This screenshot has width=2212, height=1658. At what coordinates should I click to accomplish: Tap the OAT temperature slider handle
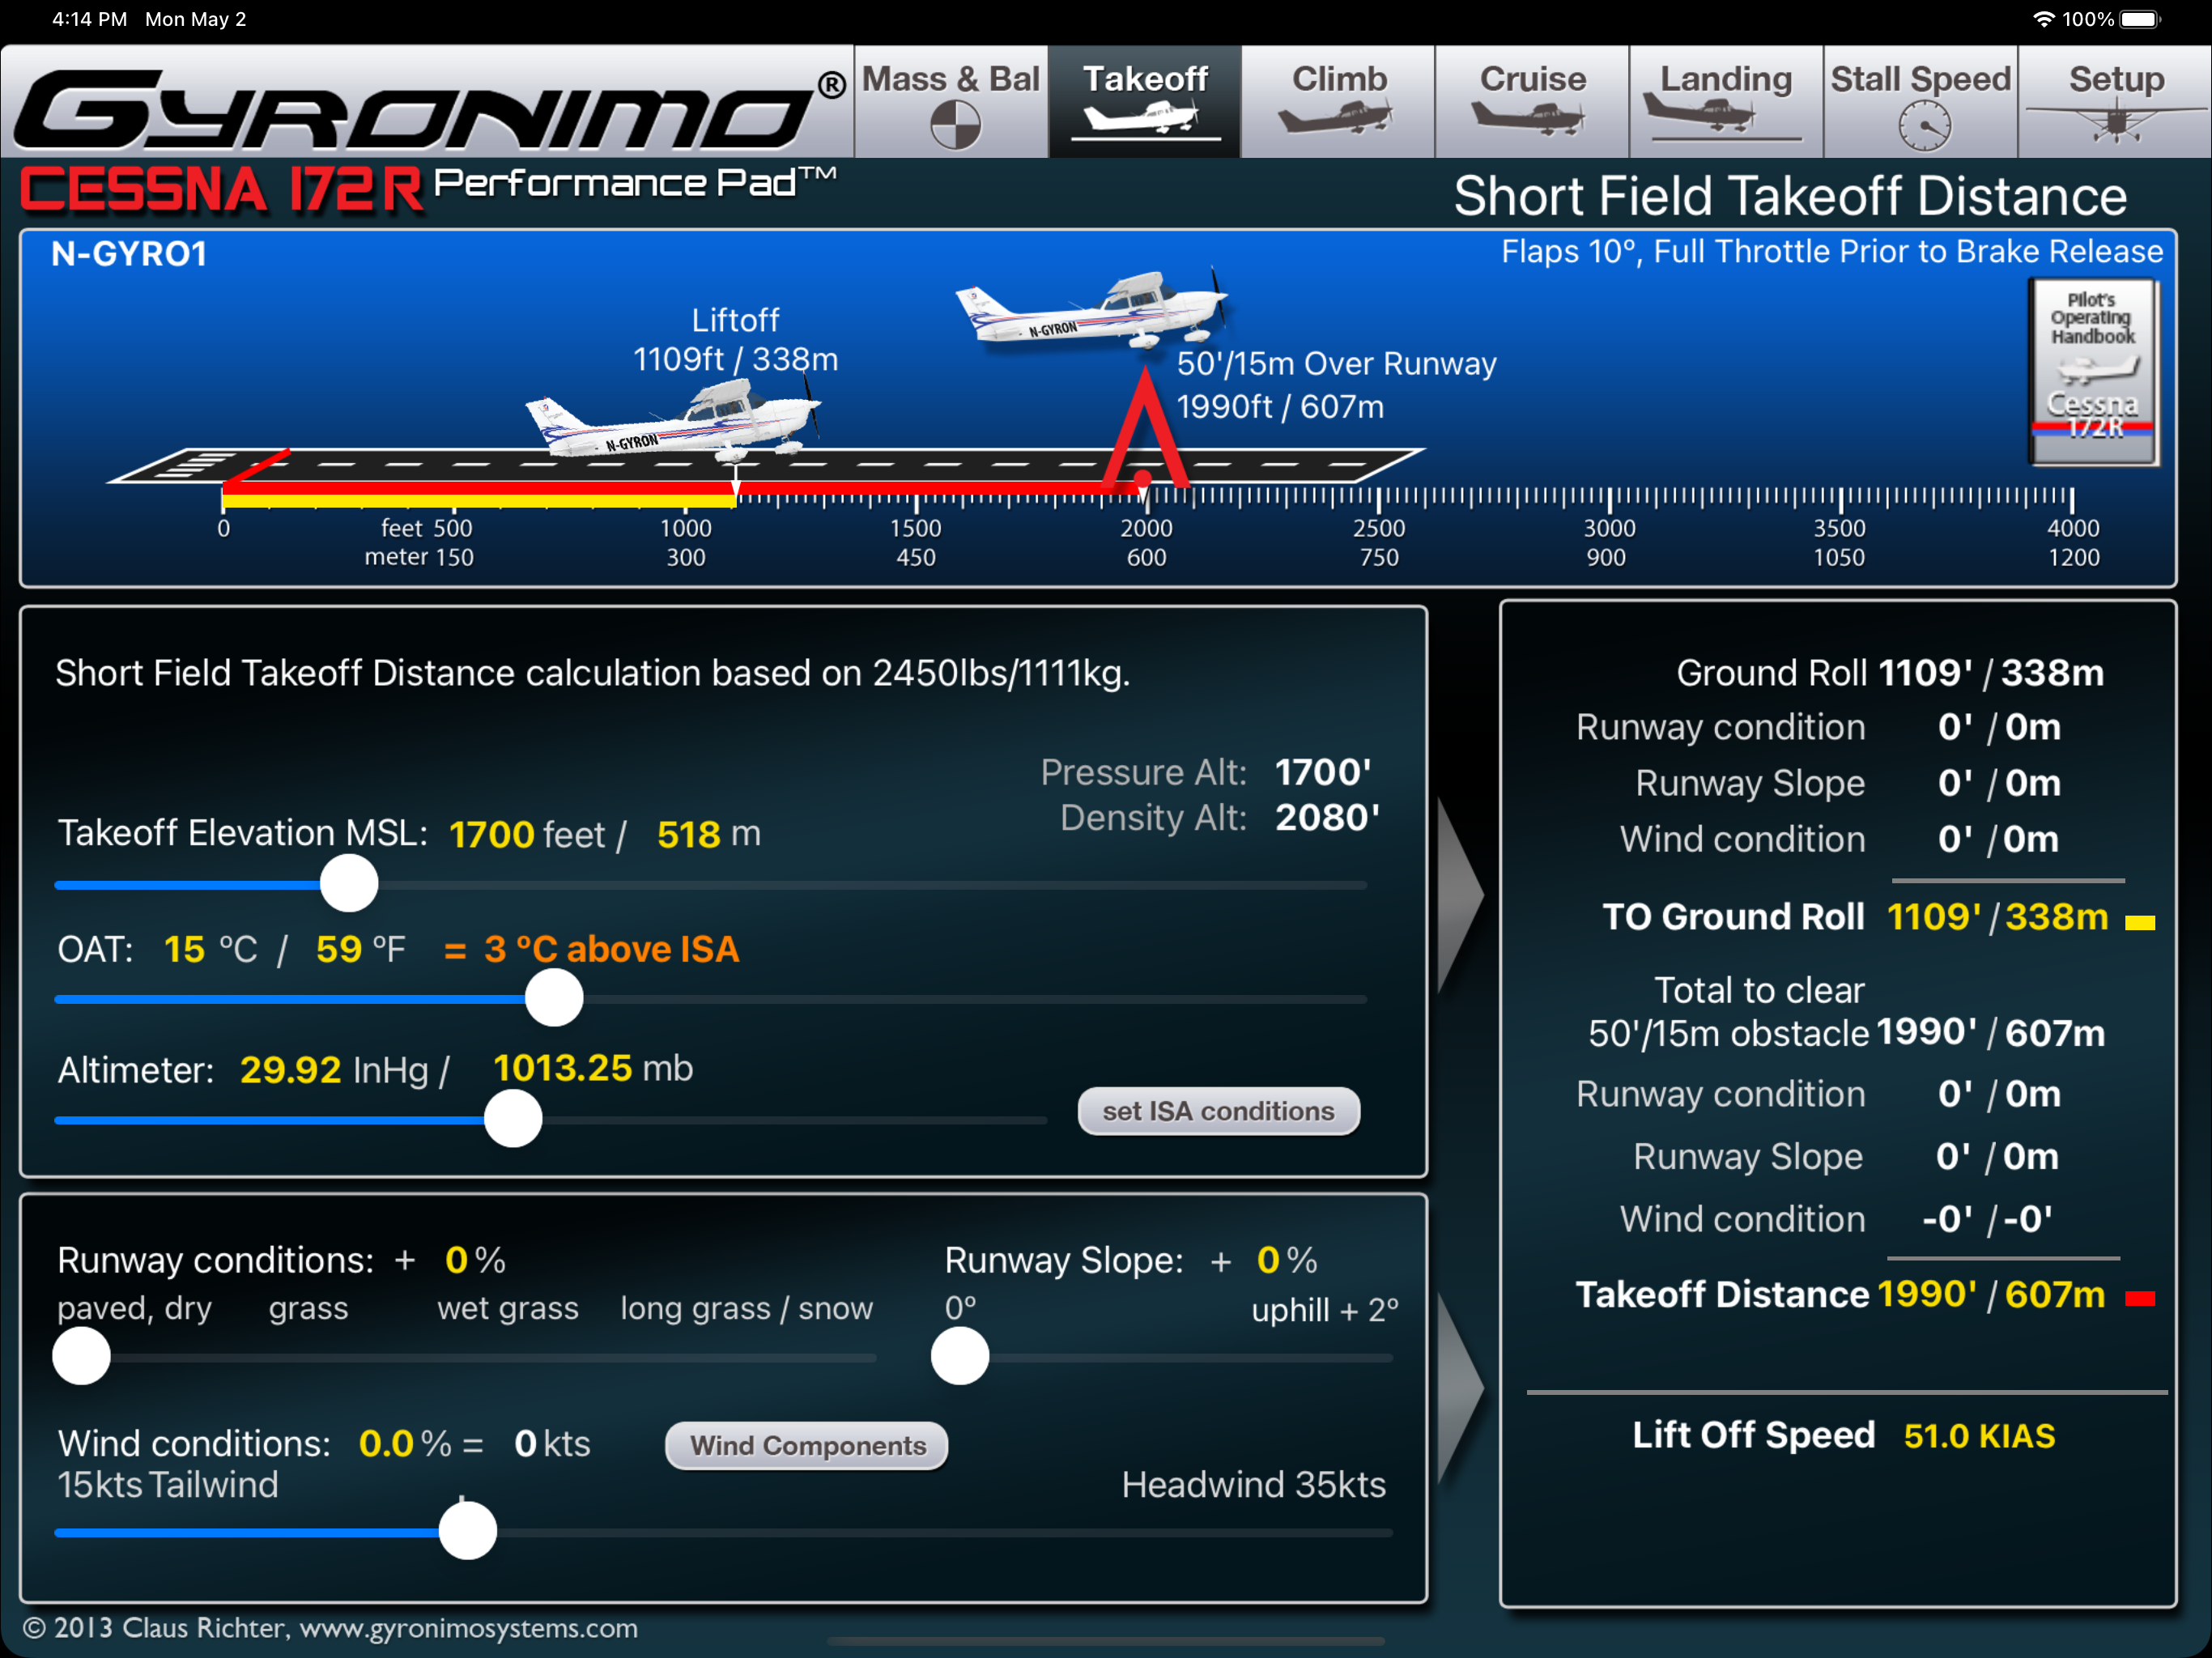tap(554, 997)
